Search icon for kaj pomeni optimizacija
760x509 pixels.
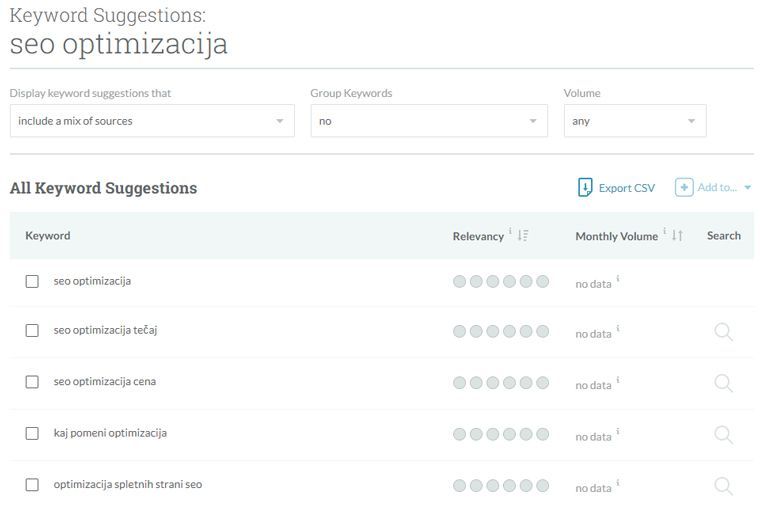click(x=724, y=435)
